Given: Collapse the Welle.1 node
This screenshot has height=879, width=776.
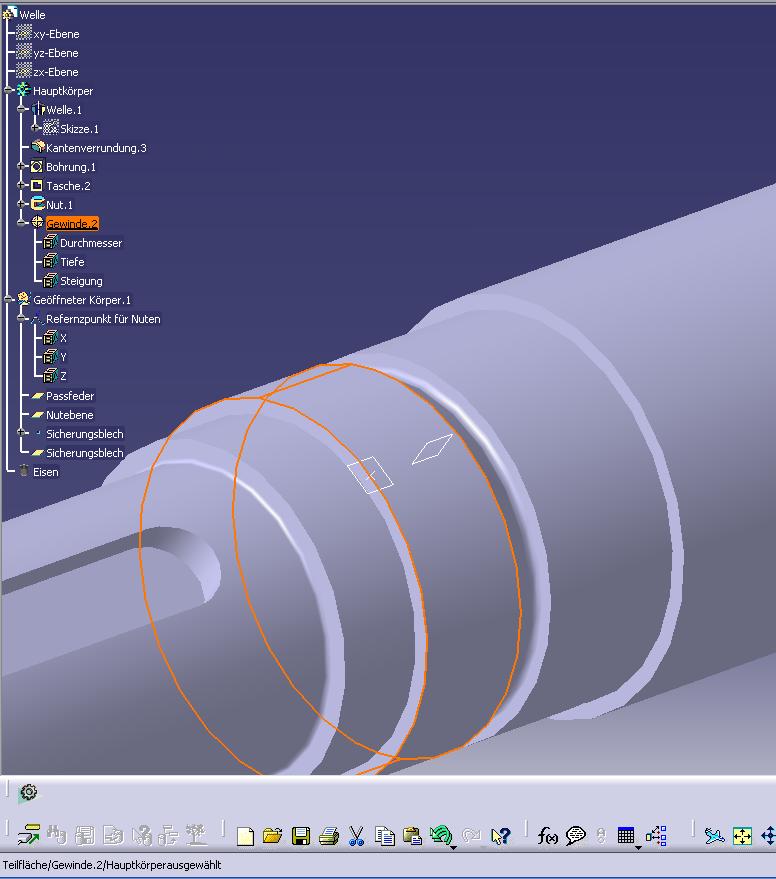Looking at the screenshot, I should tap(21, 109).
